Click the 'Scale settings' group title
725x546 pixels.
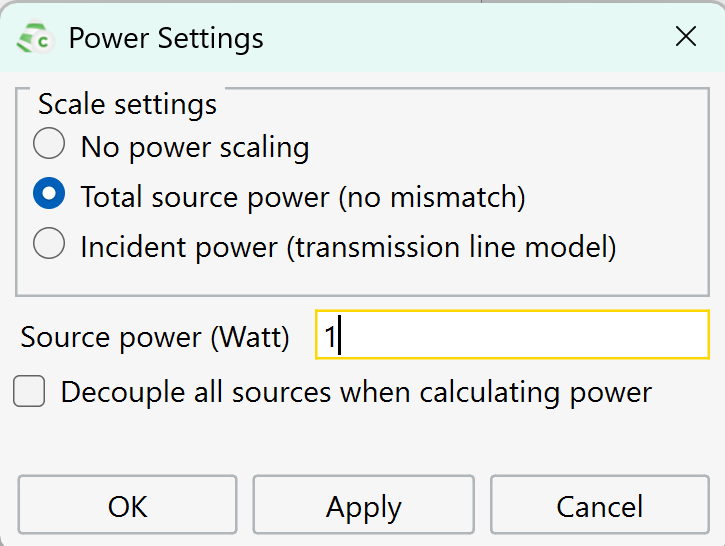[128, 104]
